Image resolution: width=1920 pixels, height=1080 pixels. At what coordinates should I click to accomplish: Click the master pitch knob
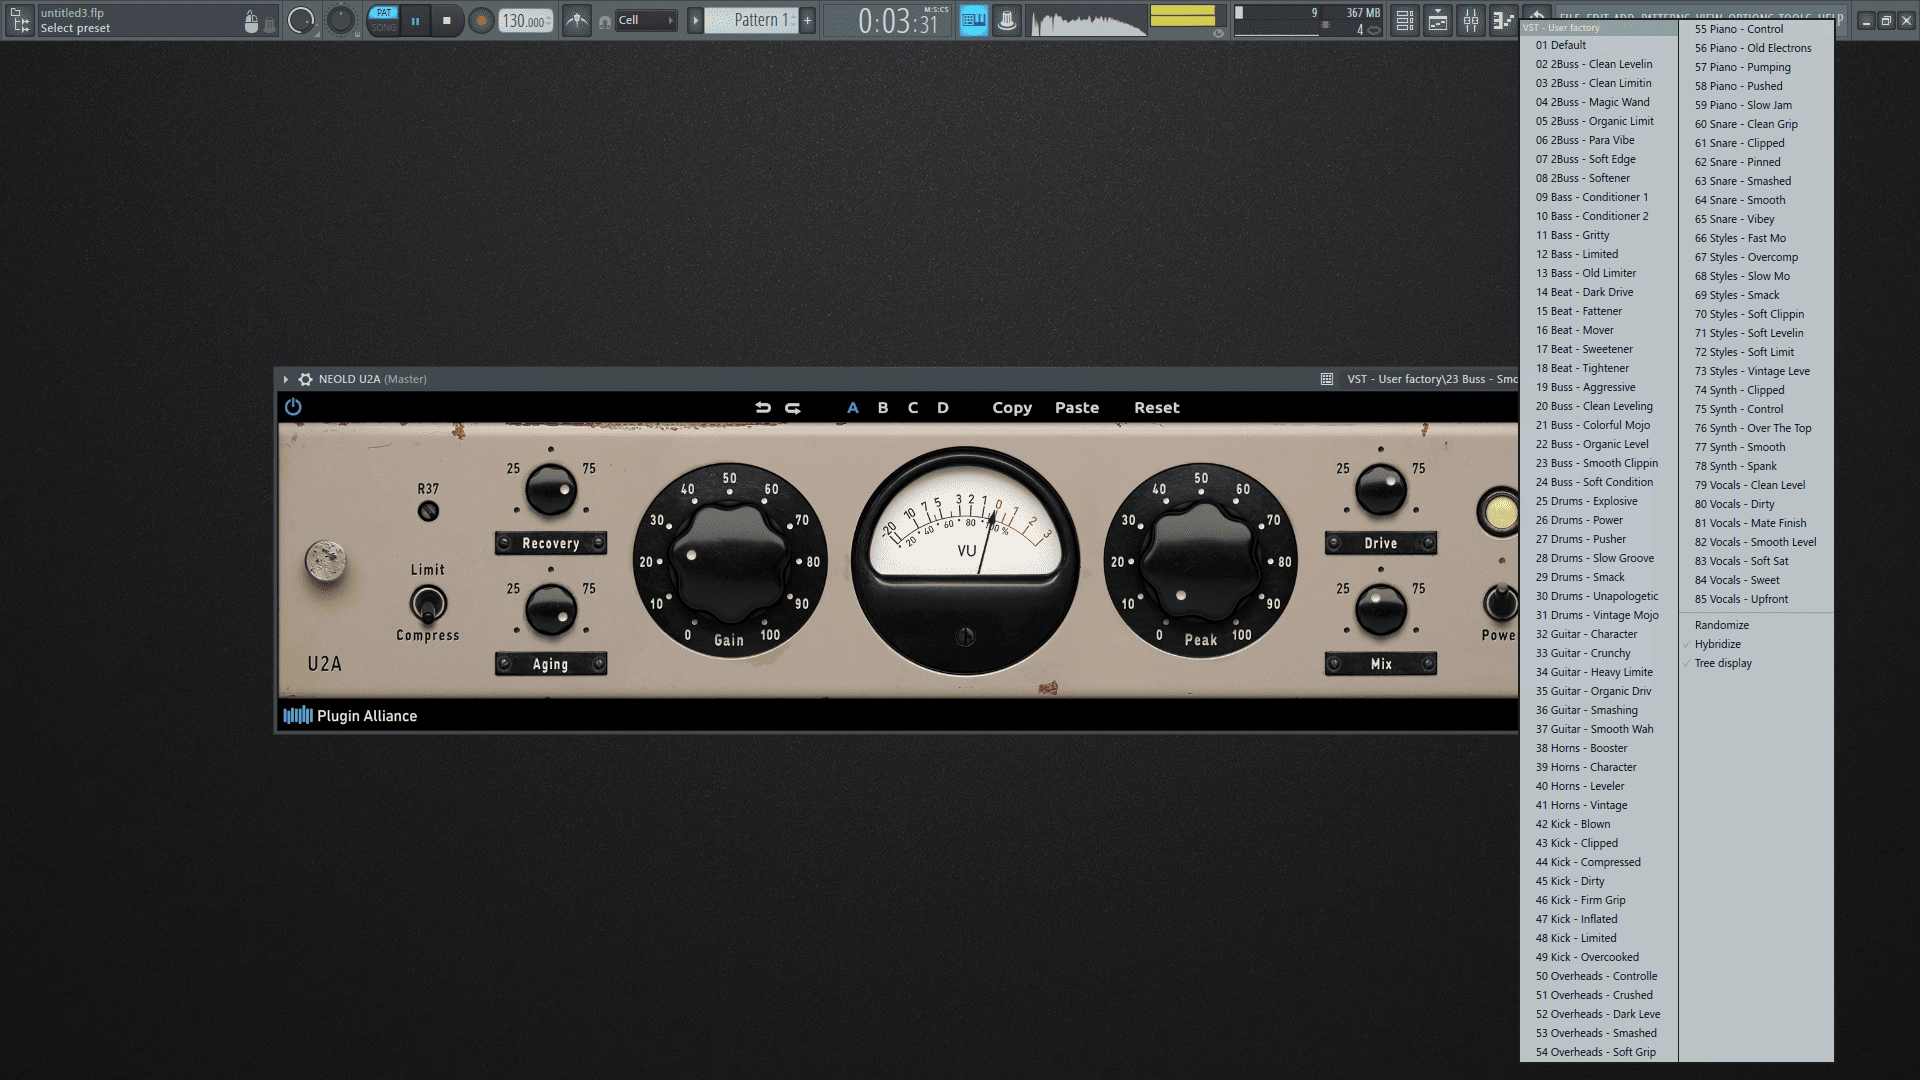[x=341, y=20]
